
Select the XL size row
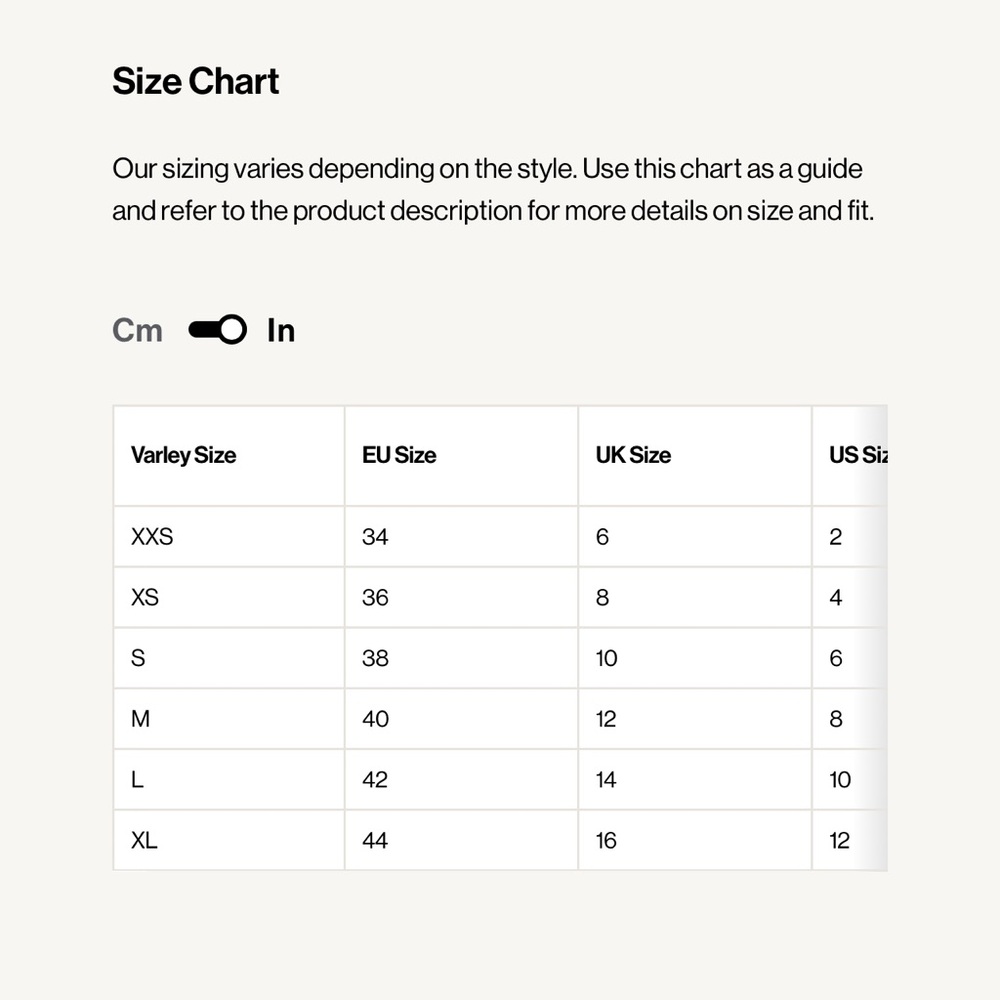[x=501, y=840]
